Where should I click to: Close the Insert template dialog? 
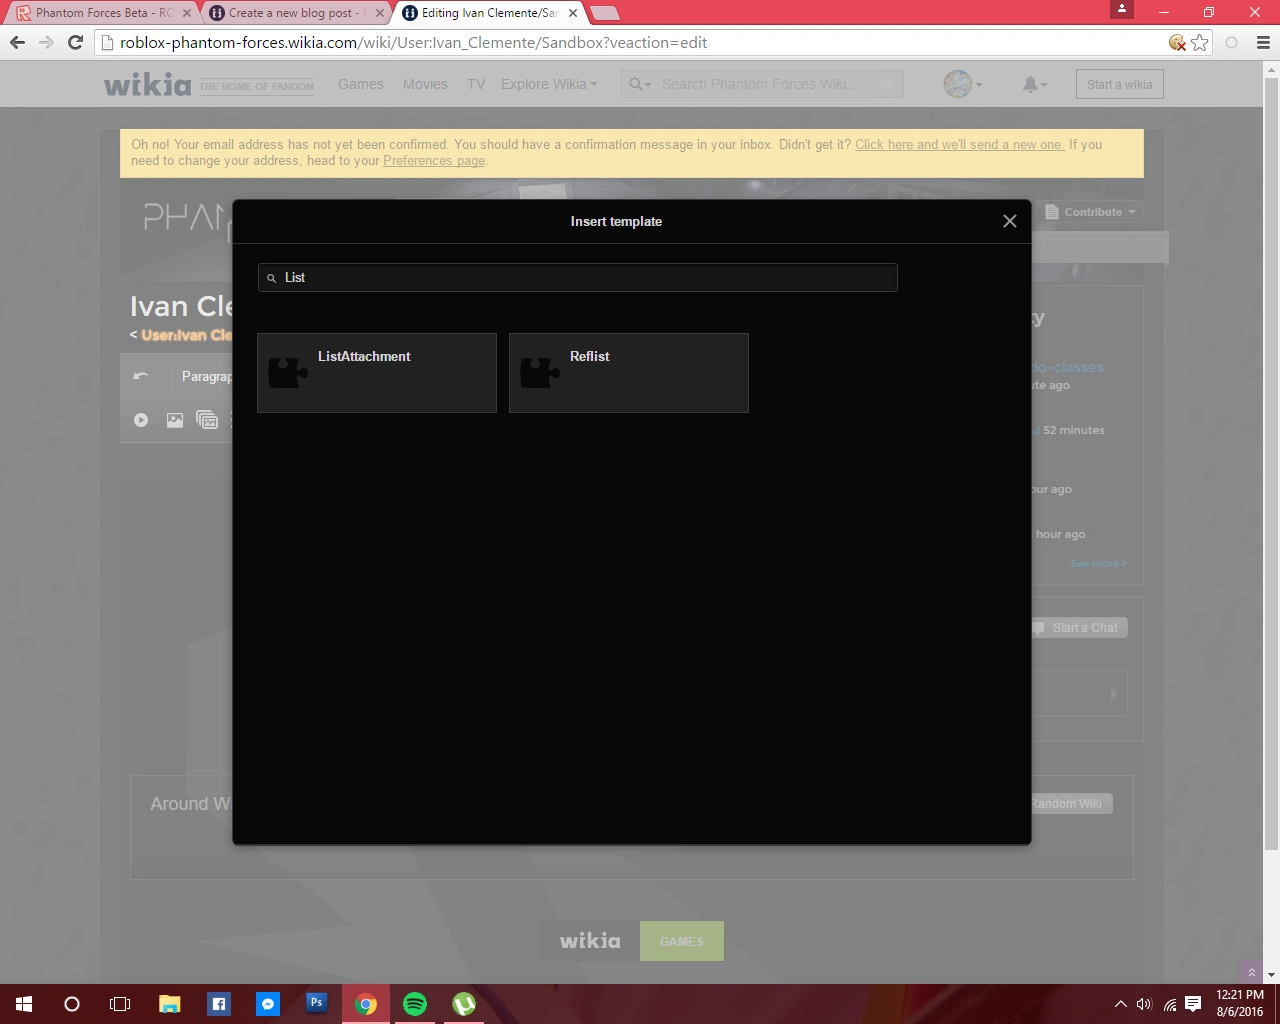click(1010, 221)
